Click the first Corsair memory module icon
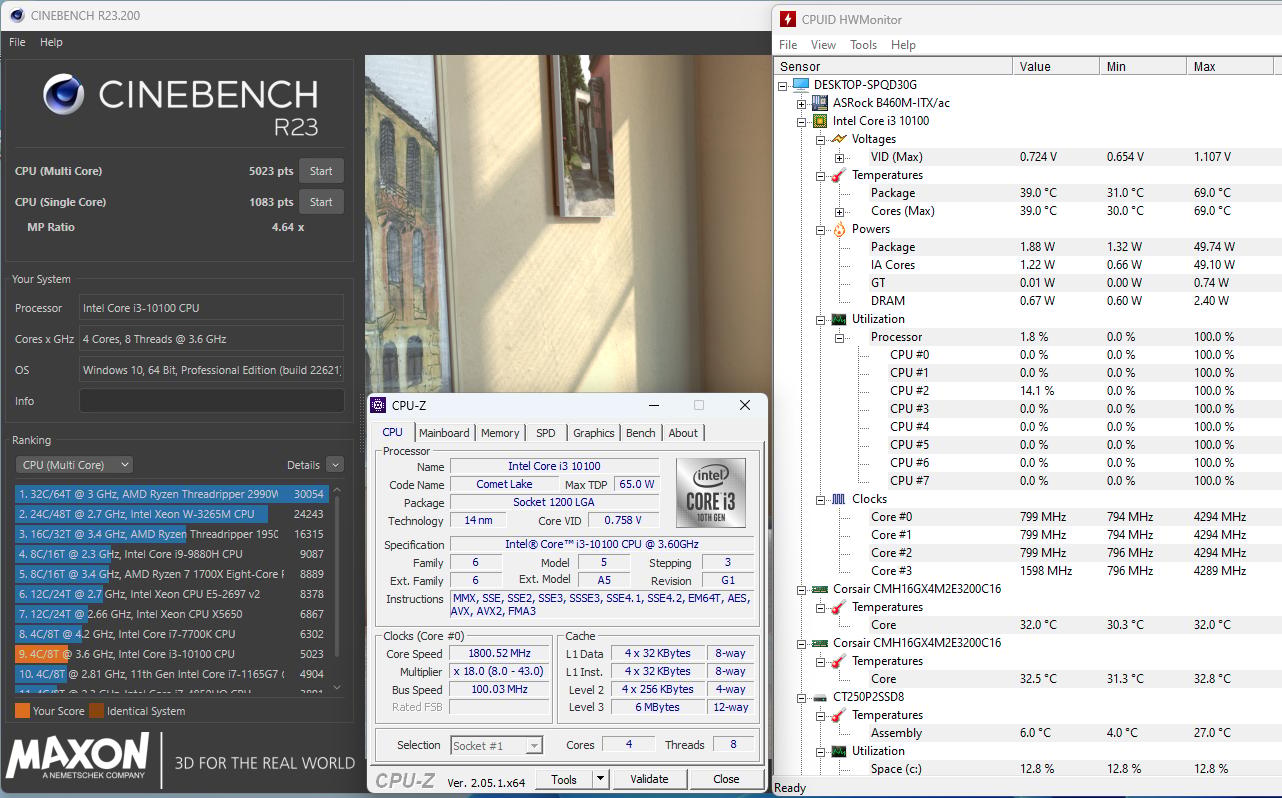Image resolution: width=1282 pixels, height=798 pixels. click(x=819, y=589)
